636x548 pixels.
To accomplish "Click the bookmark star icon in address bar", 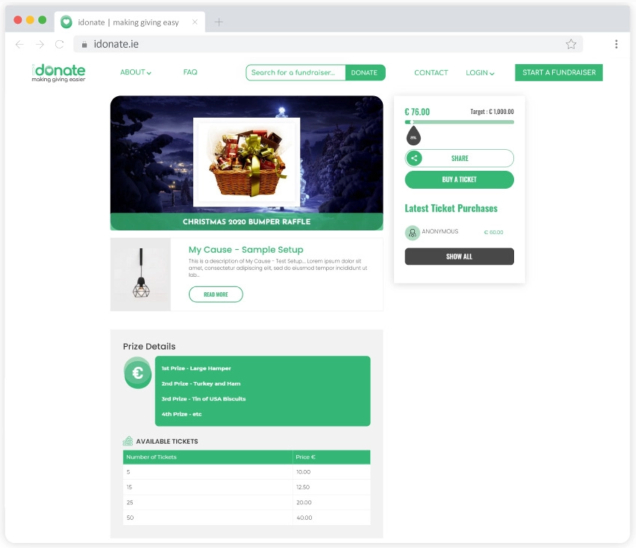I will (x=571, y=44).
